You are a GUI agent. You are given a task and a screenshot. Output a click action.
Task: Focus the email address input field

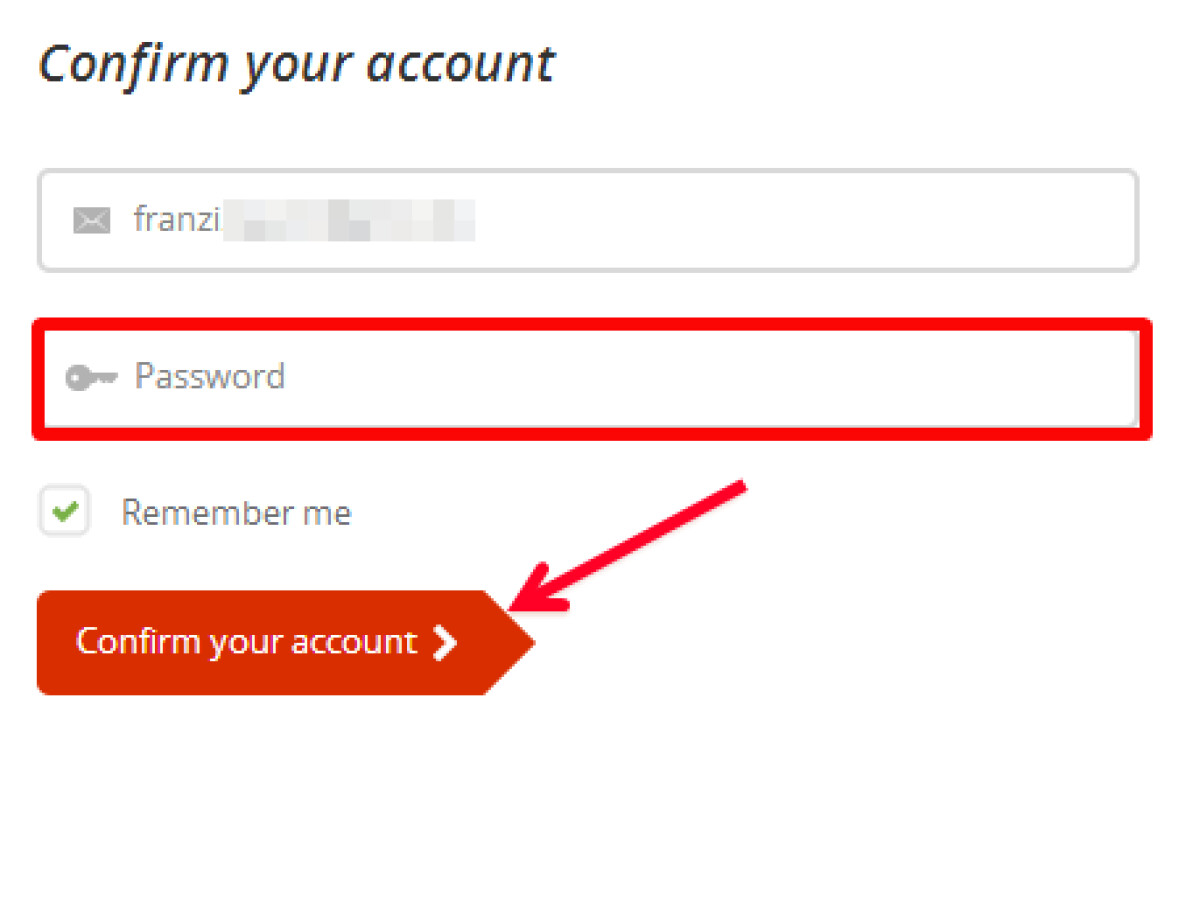pyautogui.click(x=588, y=220)
